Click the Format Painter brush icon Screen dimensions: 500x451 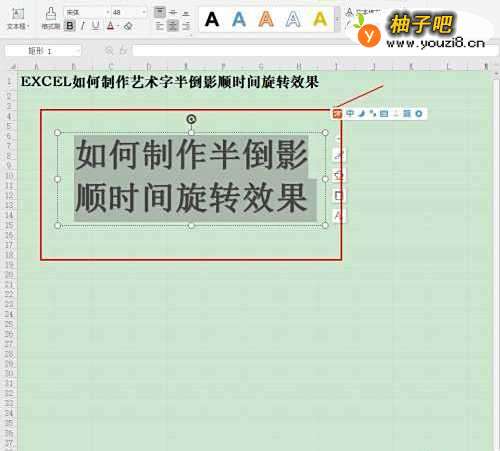[51, 14]
